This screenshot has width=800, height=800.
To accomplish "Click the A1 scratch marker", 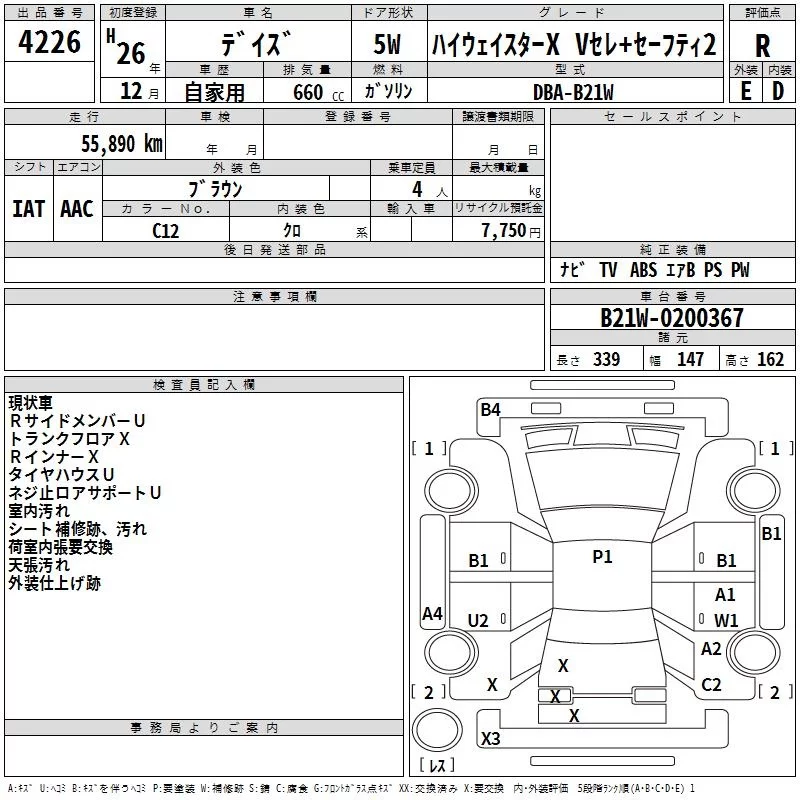I will click(726, 595).
